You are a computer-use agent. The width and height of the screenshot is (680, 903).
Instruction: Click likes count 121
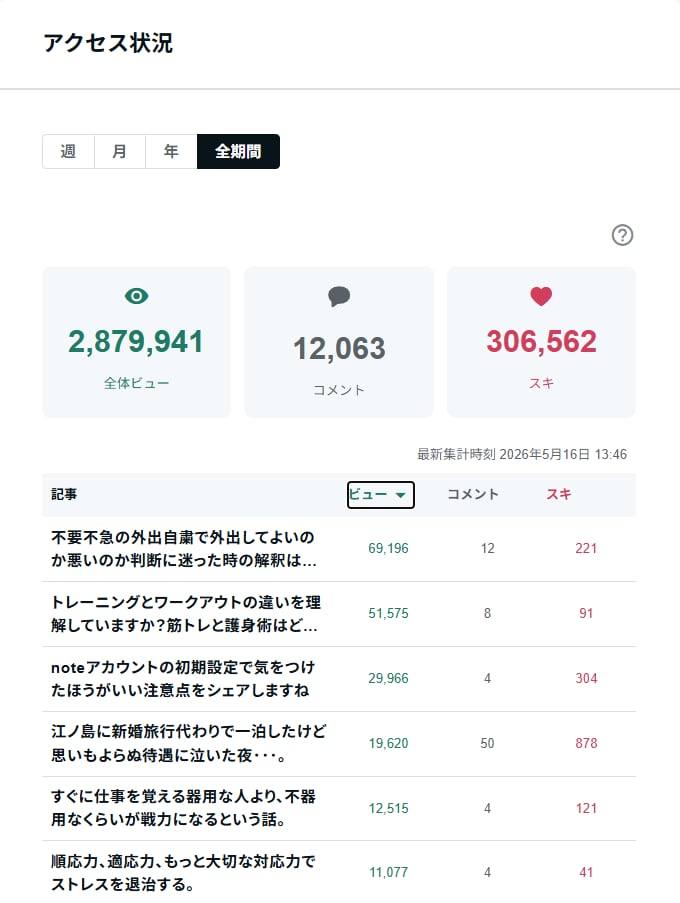click(586, 809)
